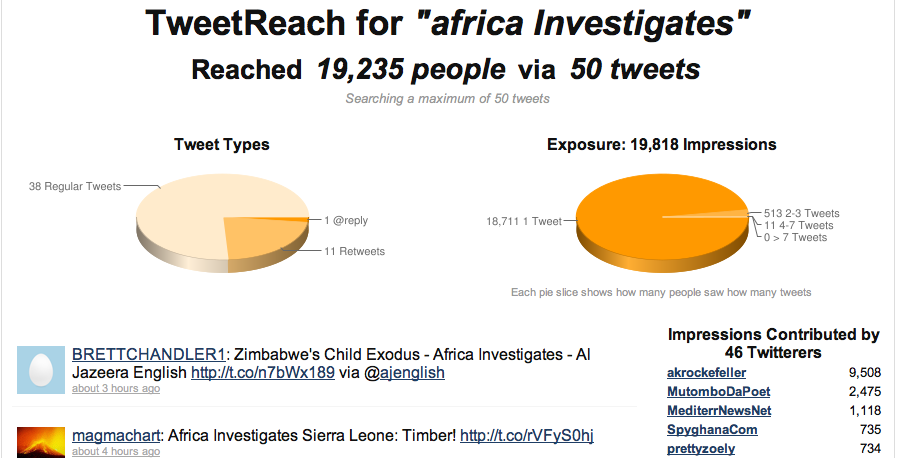Click BRETTCHANDLER1's egg avatar icon

[x=41, y=370]
